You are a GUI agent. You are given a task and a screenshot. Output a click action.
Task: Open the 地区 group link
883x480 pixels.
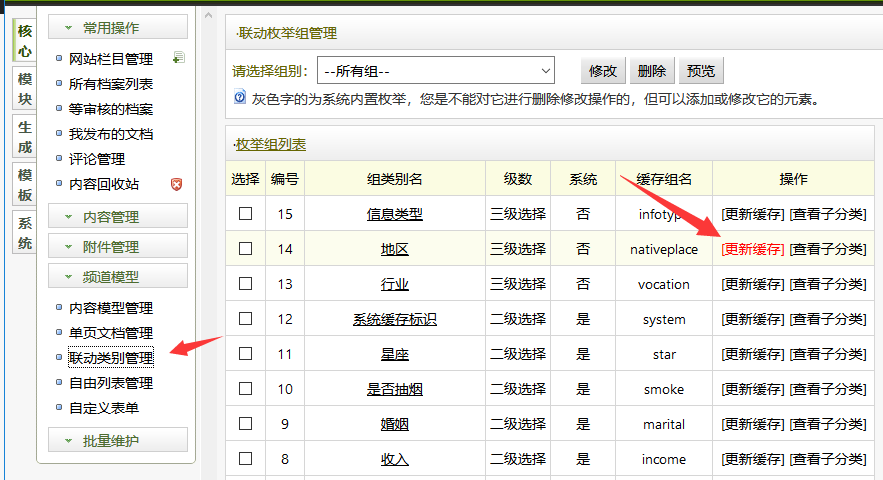coord(394,249)
